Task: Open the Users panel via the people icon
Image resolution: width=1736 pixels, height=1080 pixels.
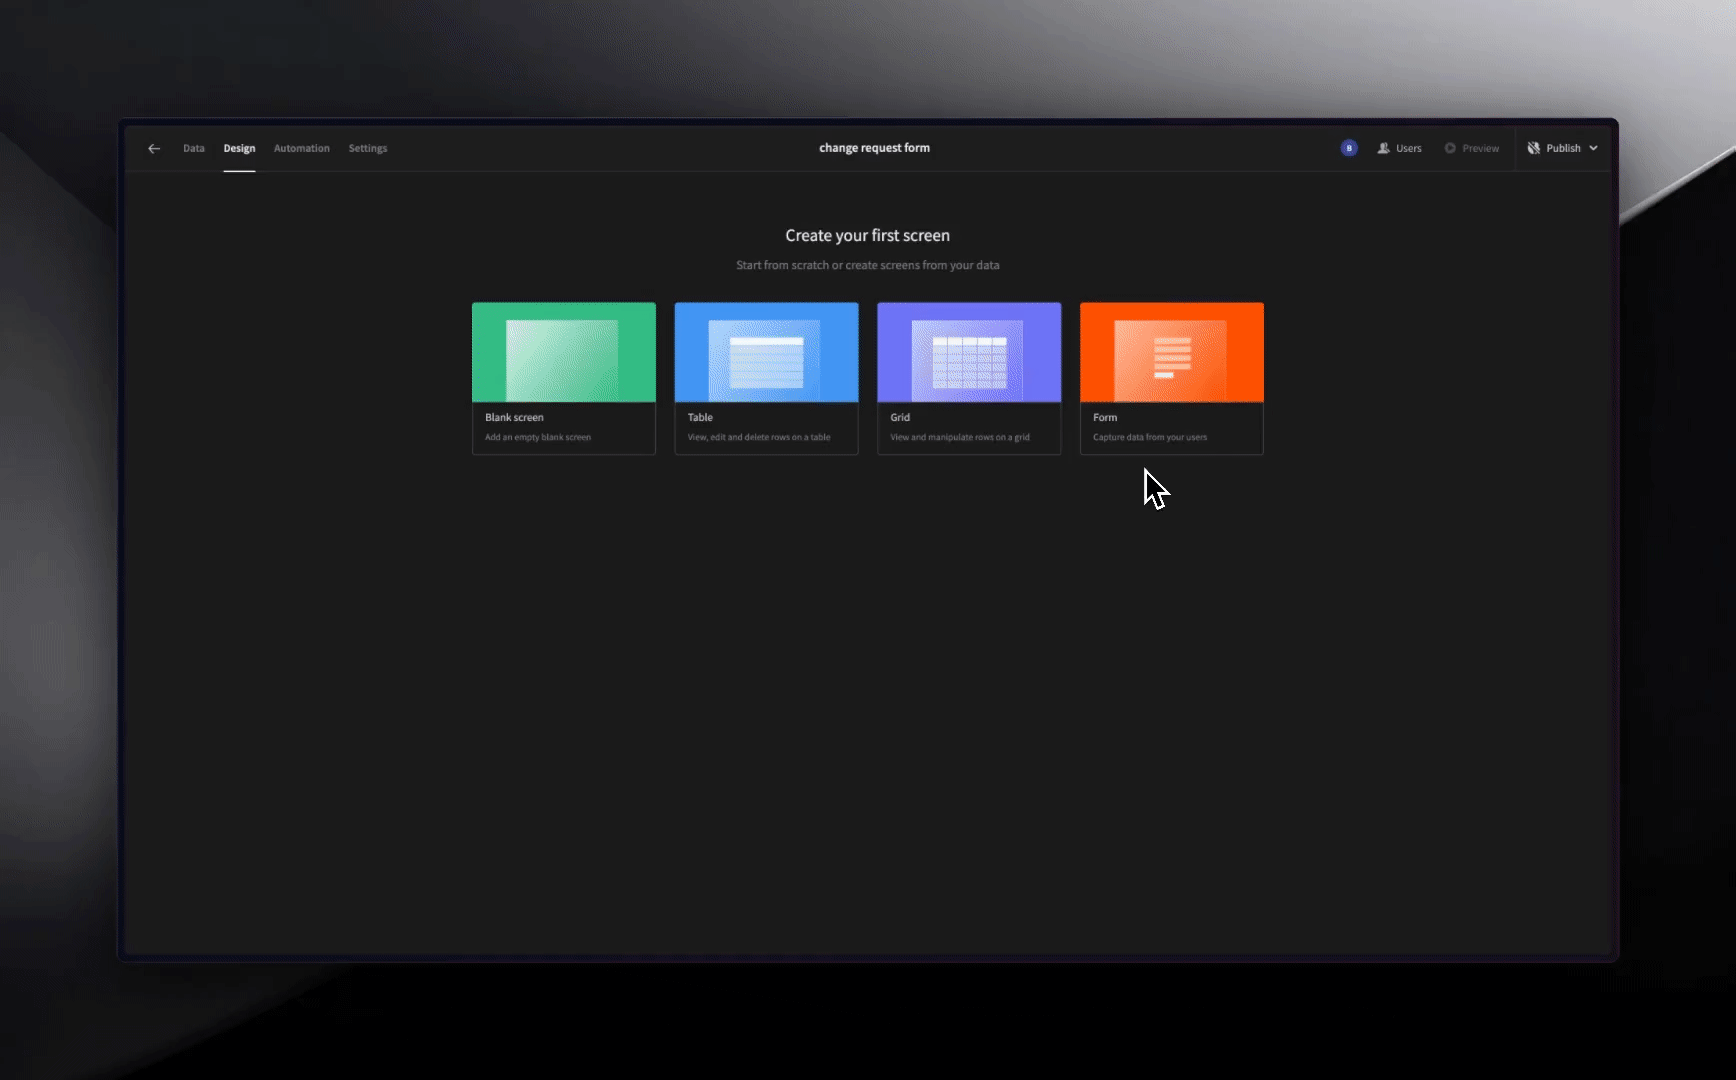Action: 1385,148
